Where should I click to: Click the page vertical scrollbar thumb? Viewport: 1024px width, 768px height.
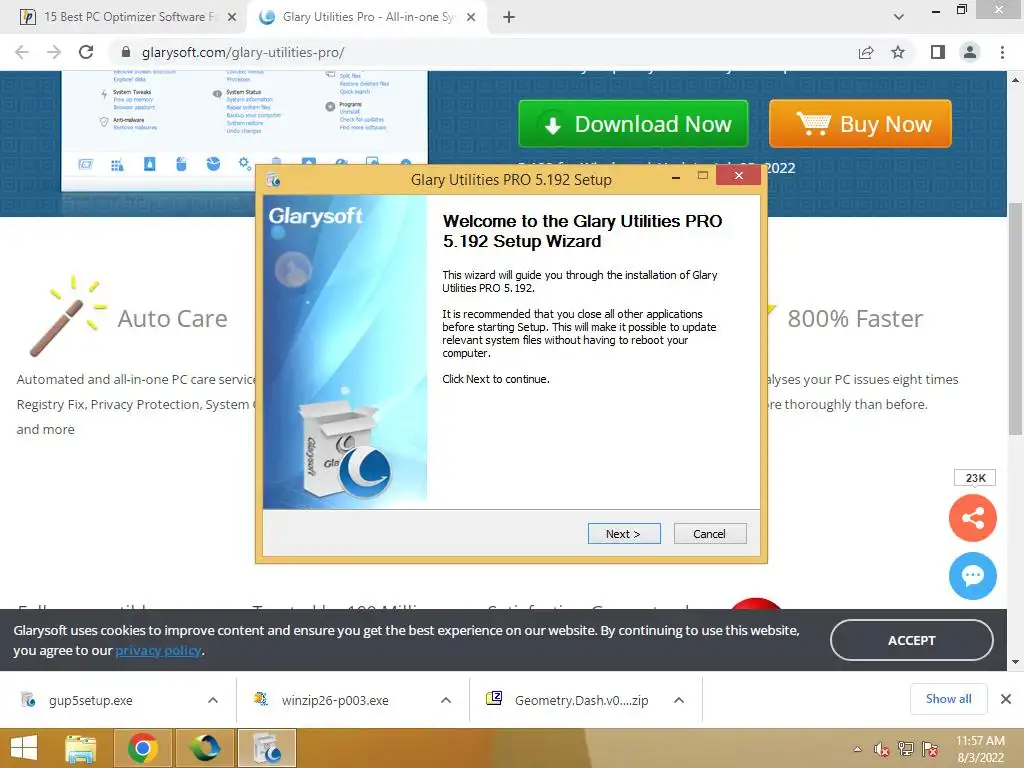point(1015,319)
